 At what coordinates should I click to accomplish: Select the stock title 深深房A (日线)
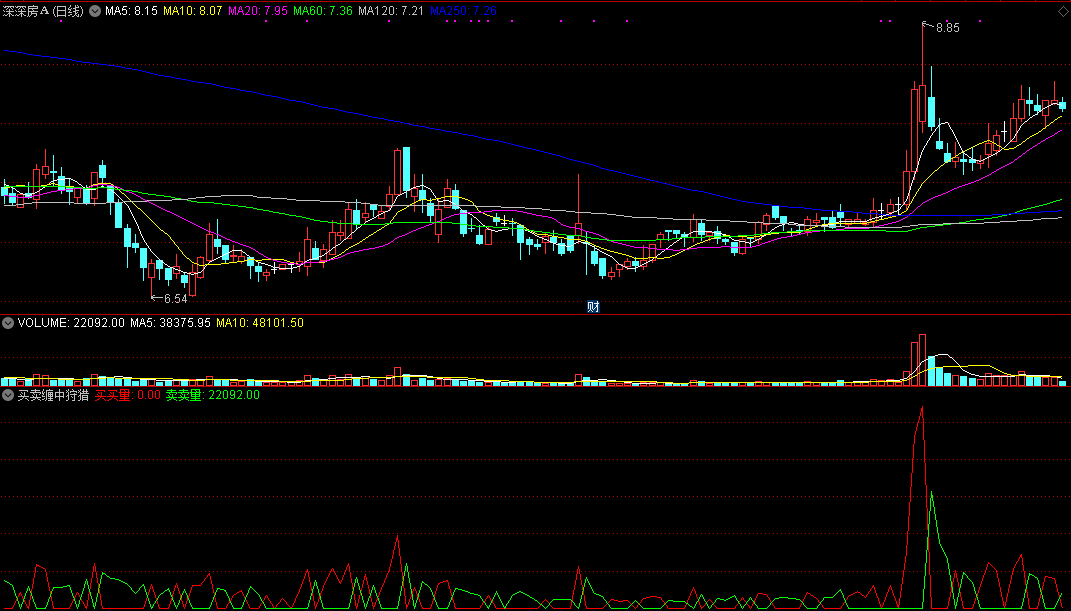43,11
